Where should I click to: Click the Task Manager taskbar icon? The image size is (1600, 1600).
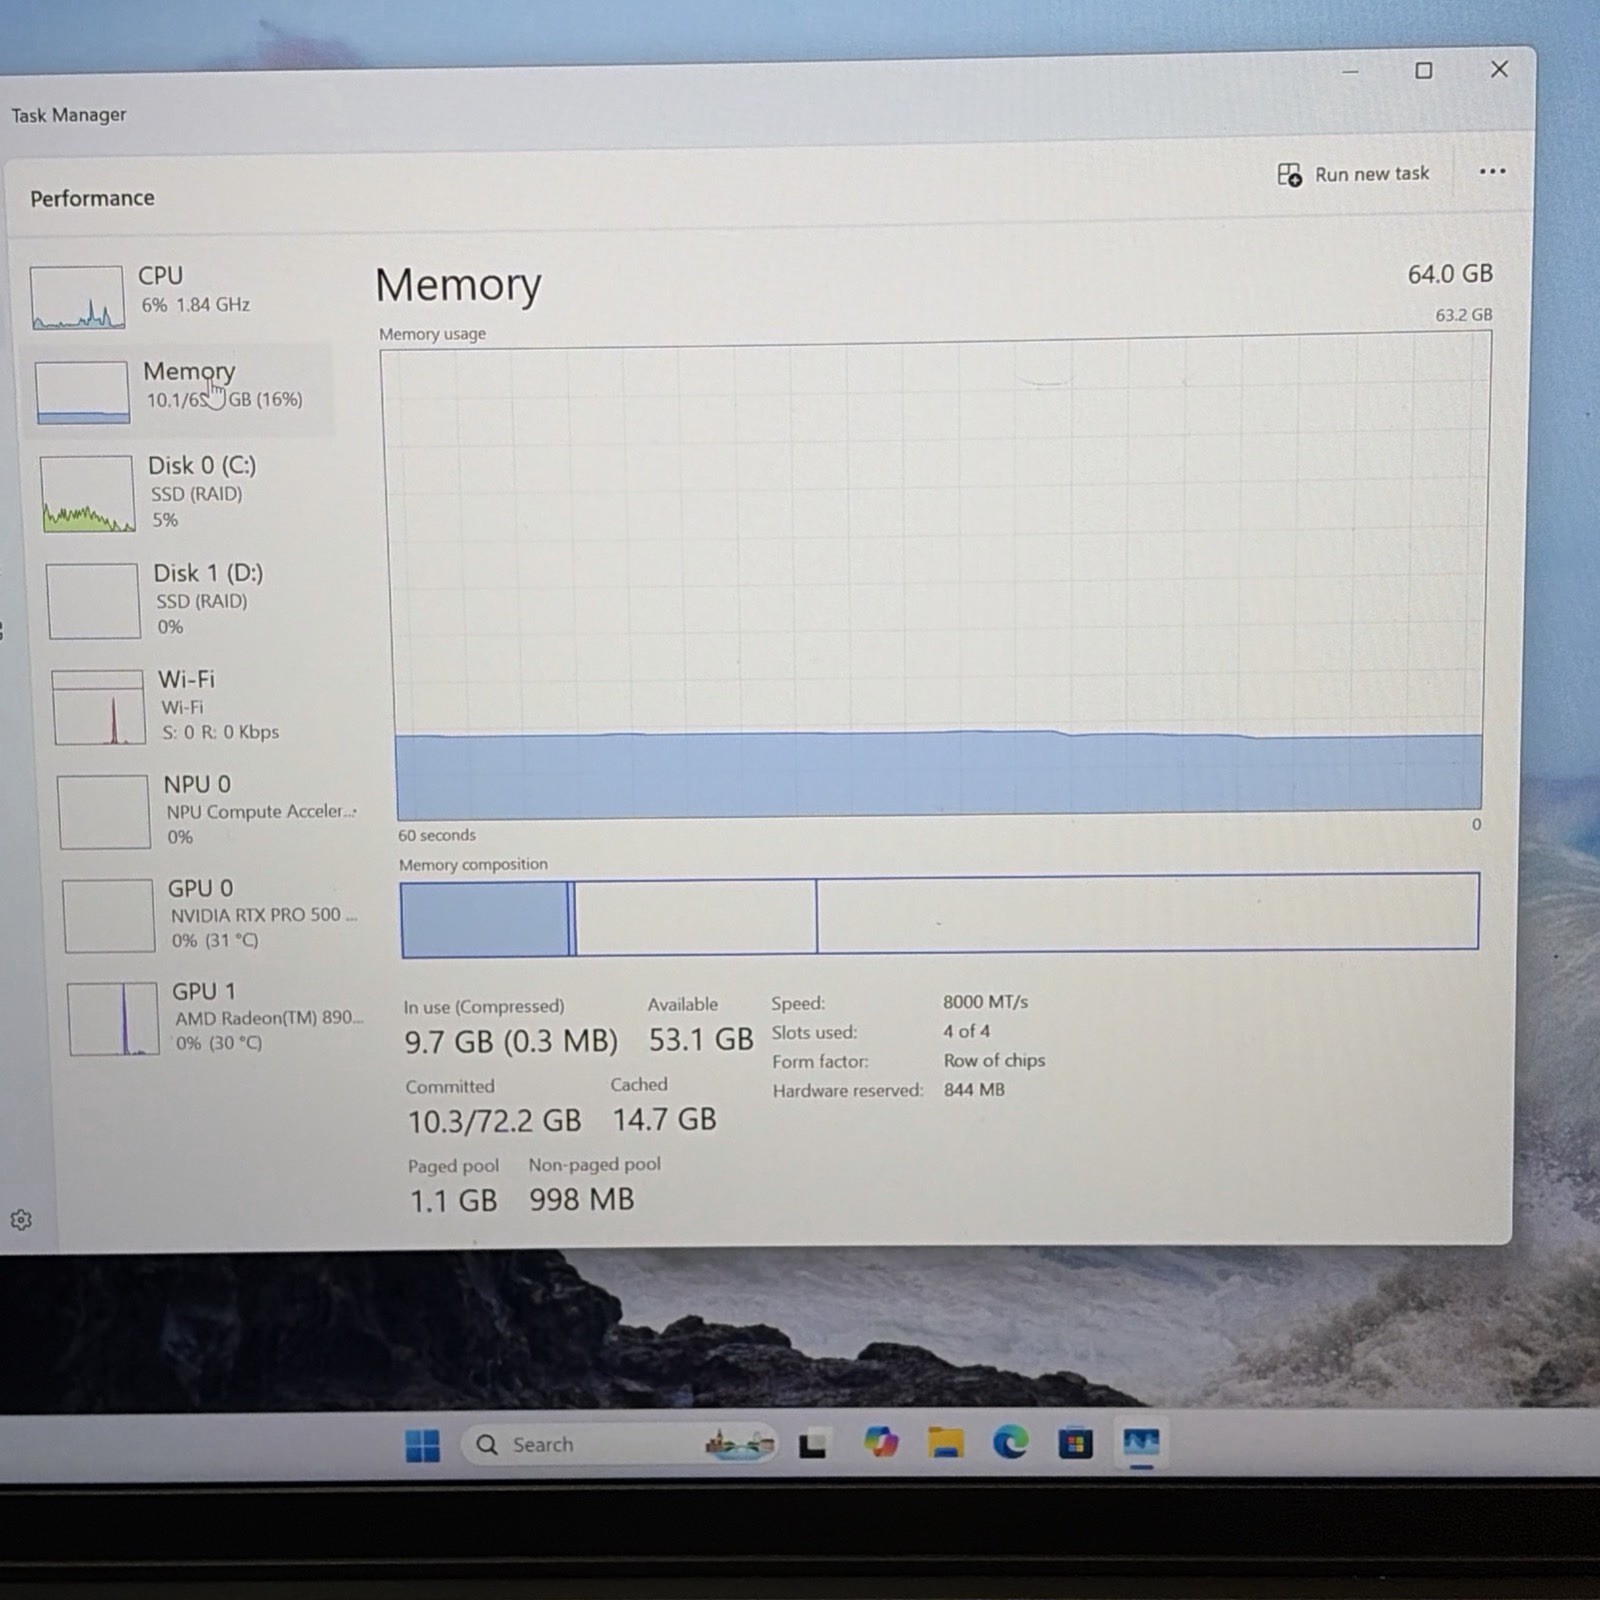point(1141,1442)
